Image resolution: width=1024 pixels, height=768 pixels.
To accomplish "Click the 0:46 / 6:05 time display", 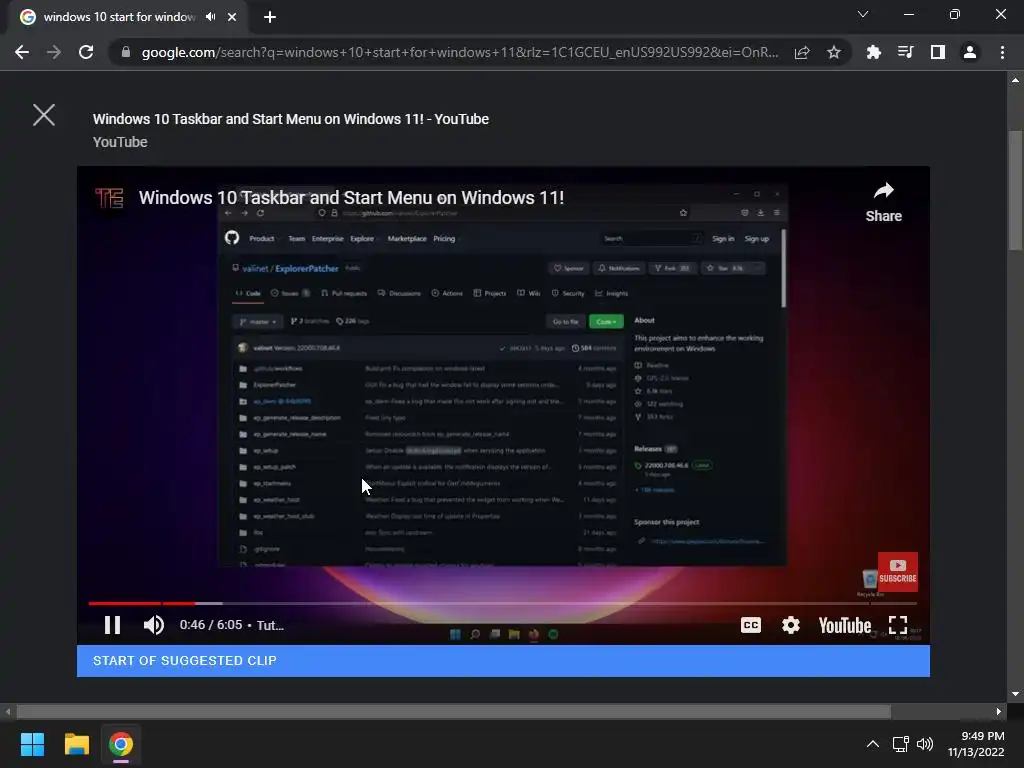I will 211,625.
